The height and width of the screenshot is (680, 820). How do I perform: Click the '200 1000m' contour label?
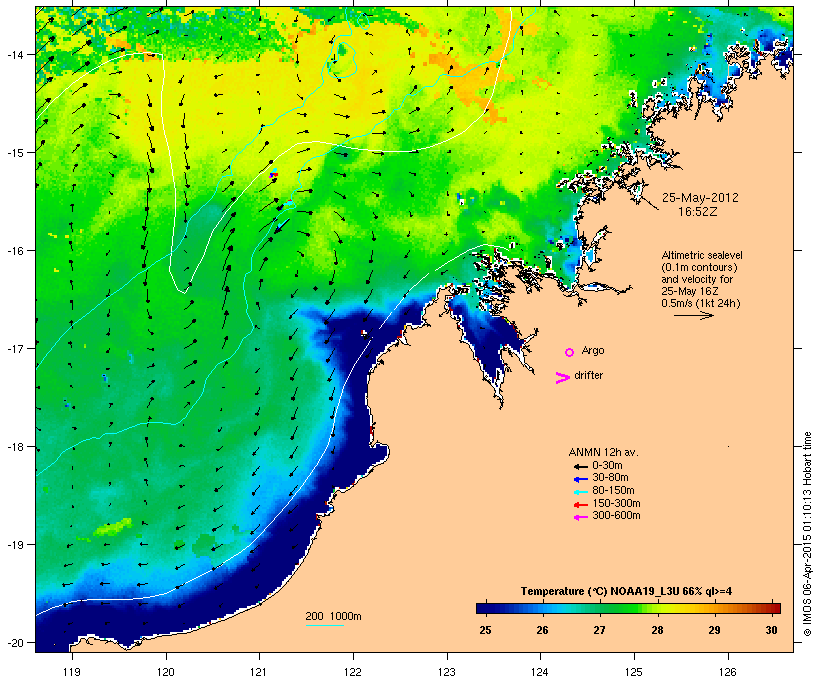coord(333,616)
